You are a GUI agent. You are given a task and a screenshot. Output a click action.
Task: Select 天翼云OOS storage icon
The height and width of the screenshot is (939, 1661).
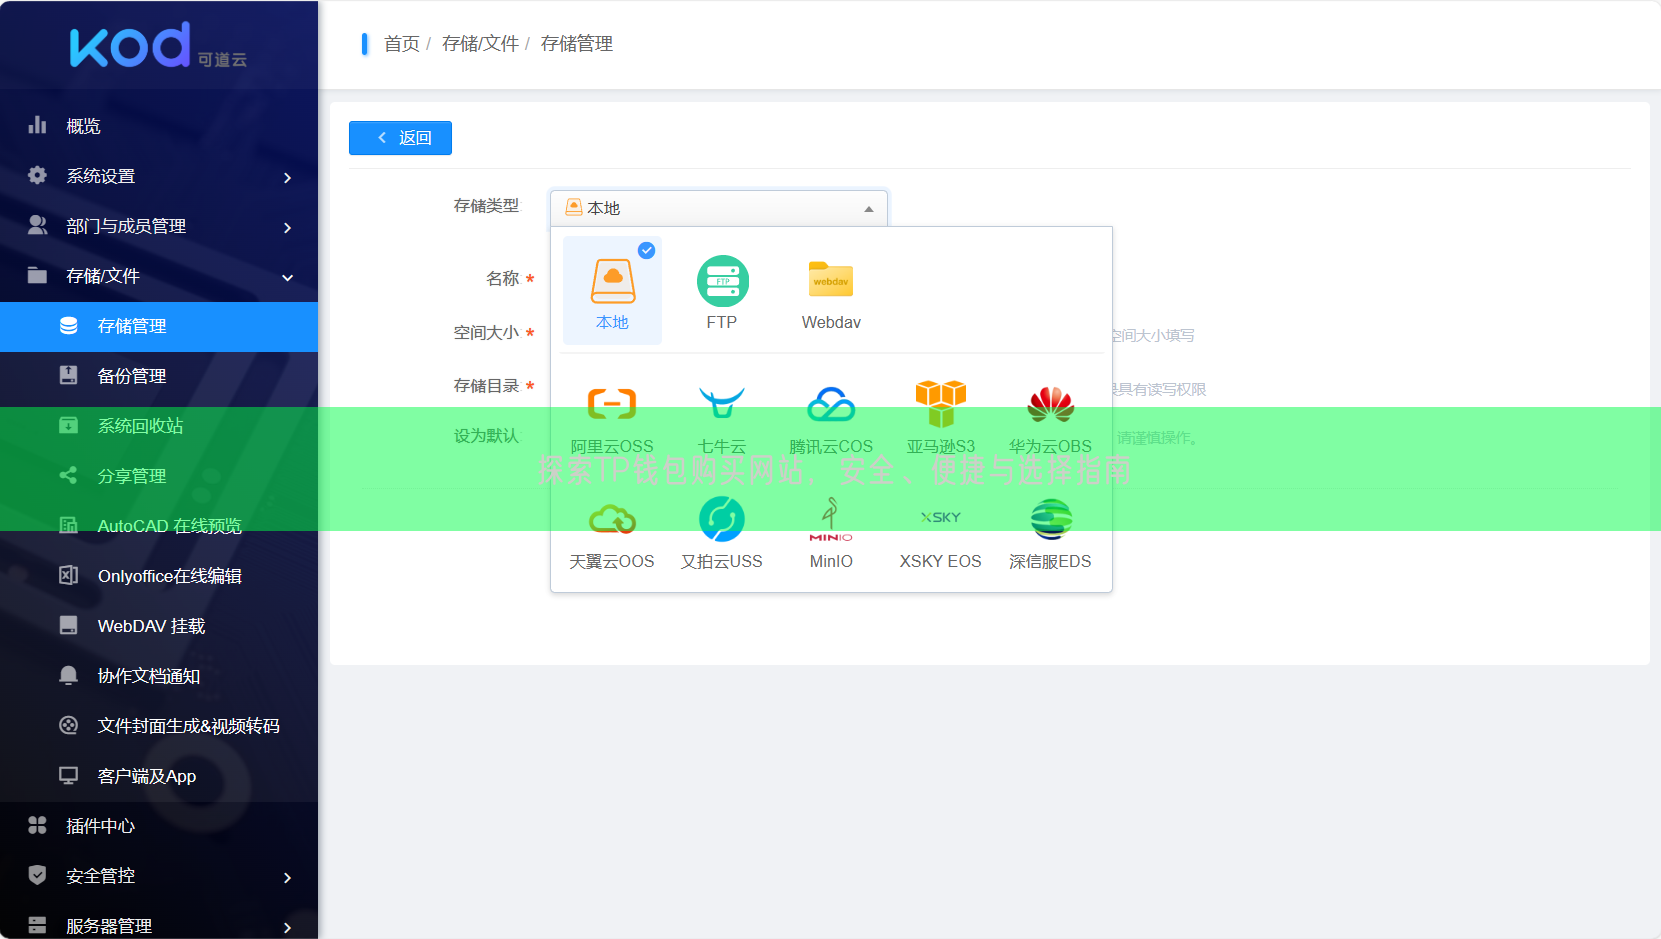[612, 519]
